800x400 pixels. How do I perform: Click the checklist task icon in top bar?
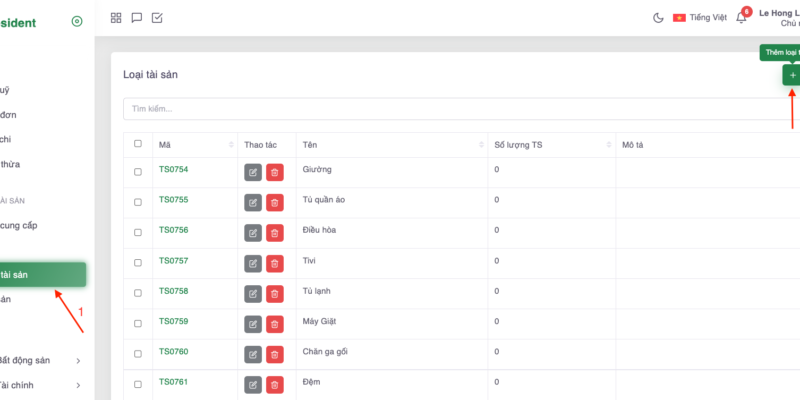click(157, 17)
